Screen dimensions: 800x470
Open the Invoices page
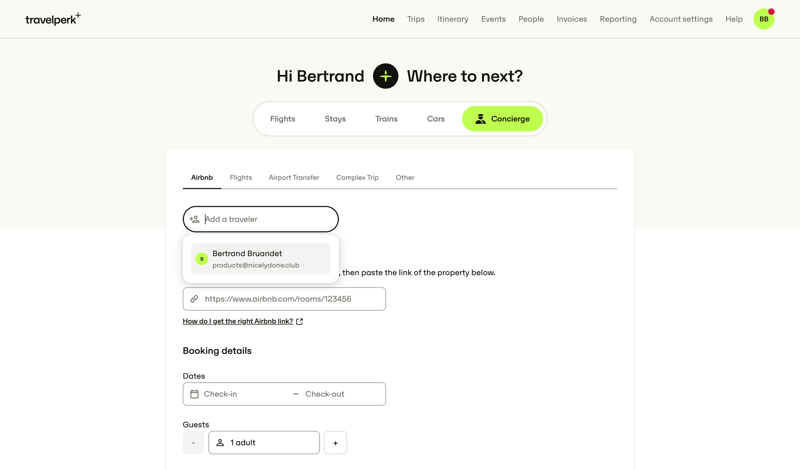[x=571, y=19]
